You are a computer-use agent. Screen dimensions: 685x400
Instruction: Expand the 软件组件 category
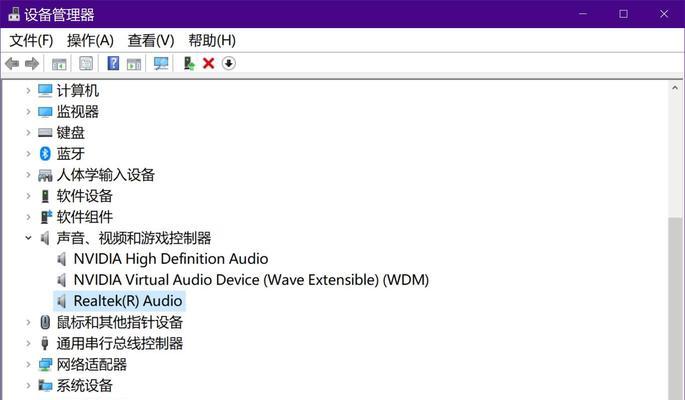pos(28,217)
